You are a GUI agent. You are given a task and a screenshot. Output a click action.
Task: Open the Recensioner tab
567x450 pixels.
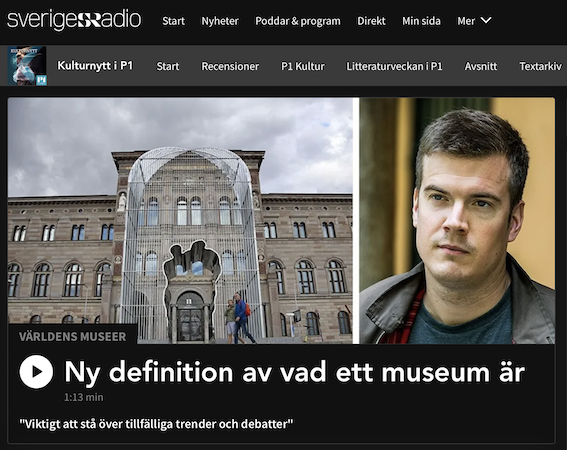(230, 66)
